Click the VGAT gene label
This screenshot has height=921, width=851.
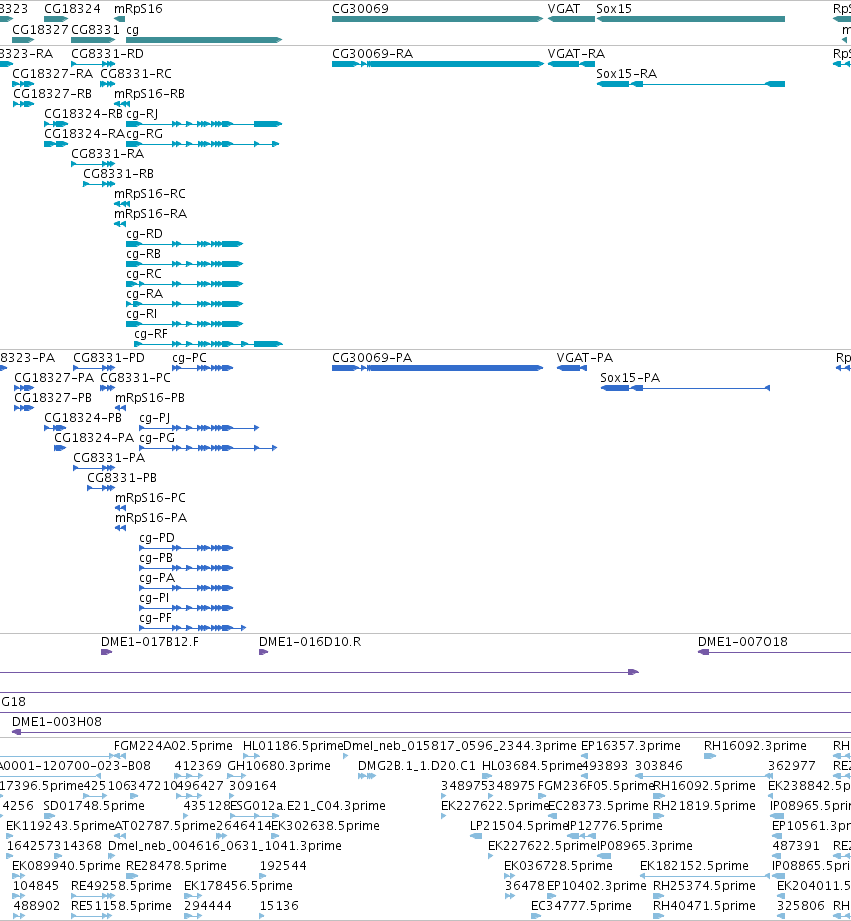(564, 9)
